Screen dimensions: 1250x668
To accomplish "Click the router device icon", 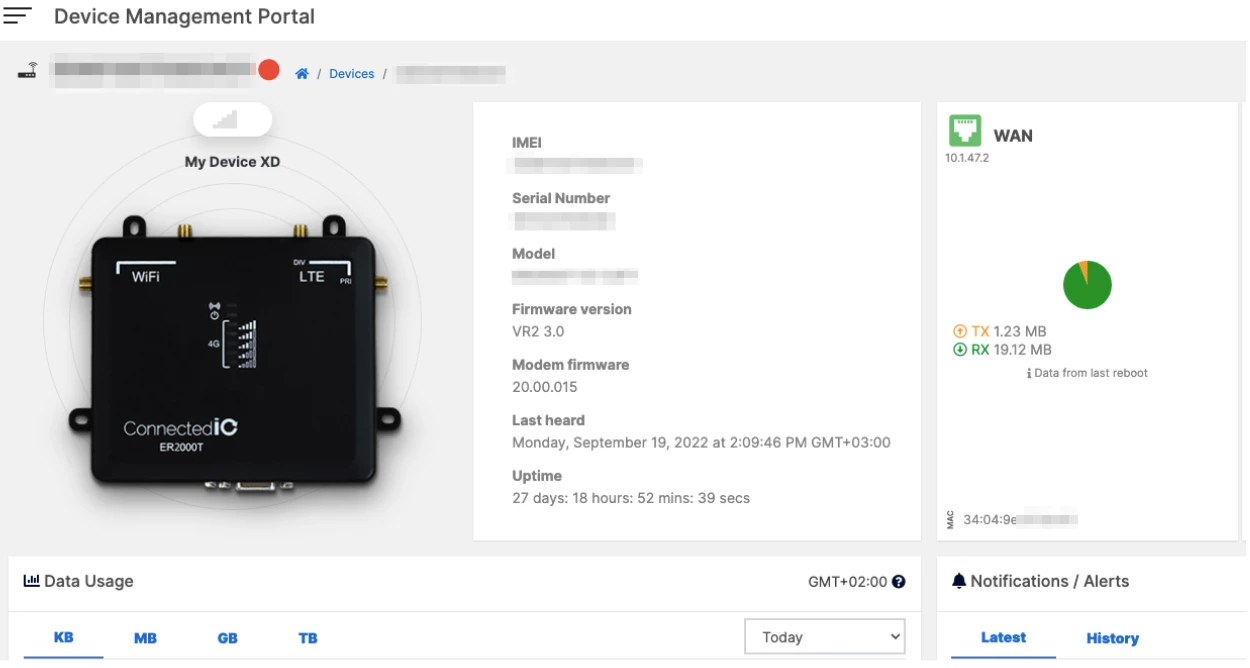I will [28, 71].
